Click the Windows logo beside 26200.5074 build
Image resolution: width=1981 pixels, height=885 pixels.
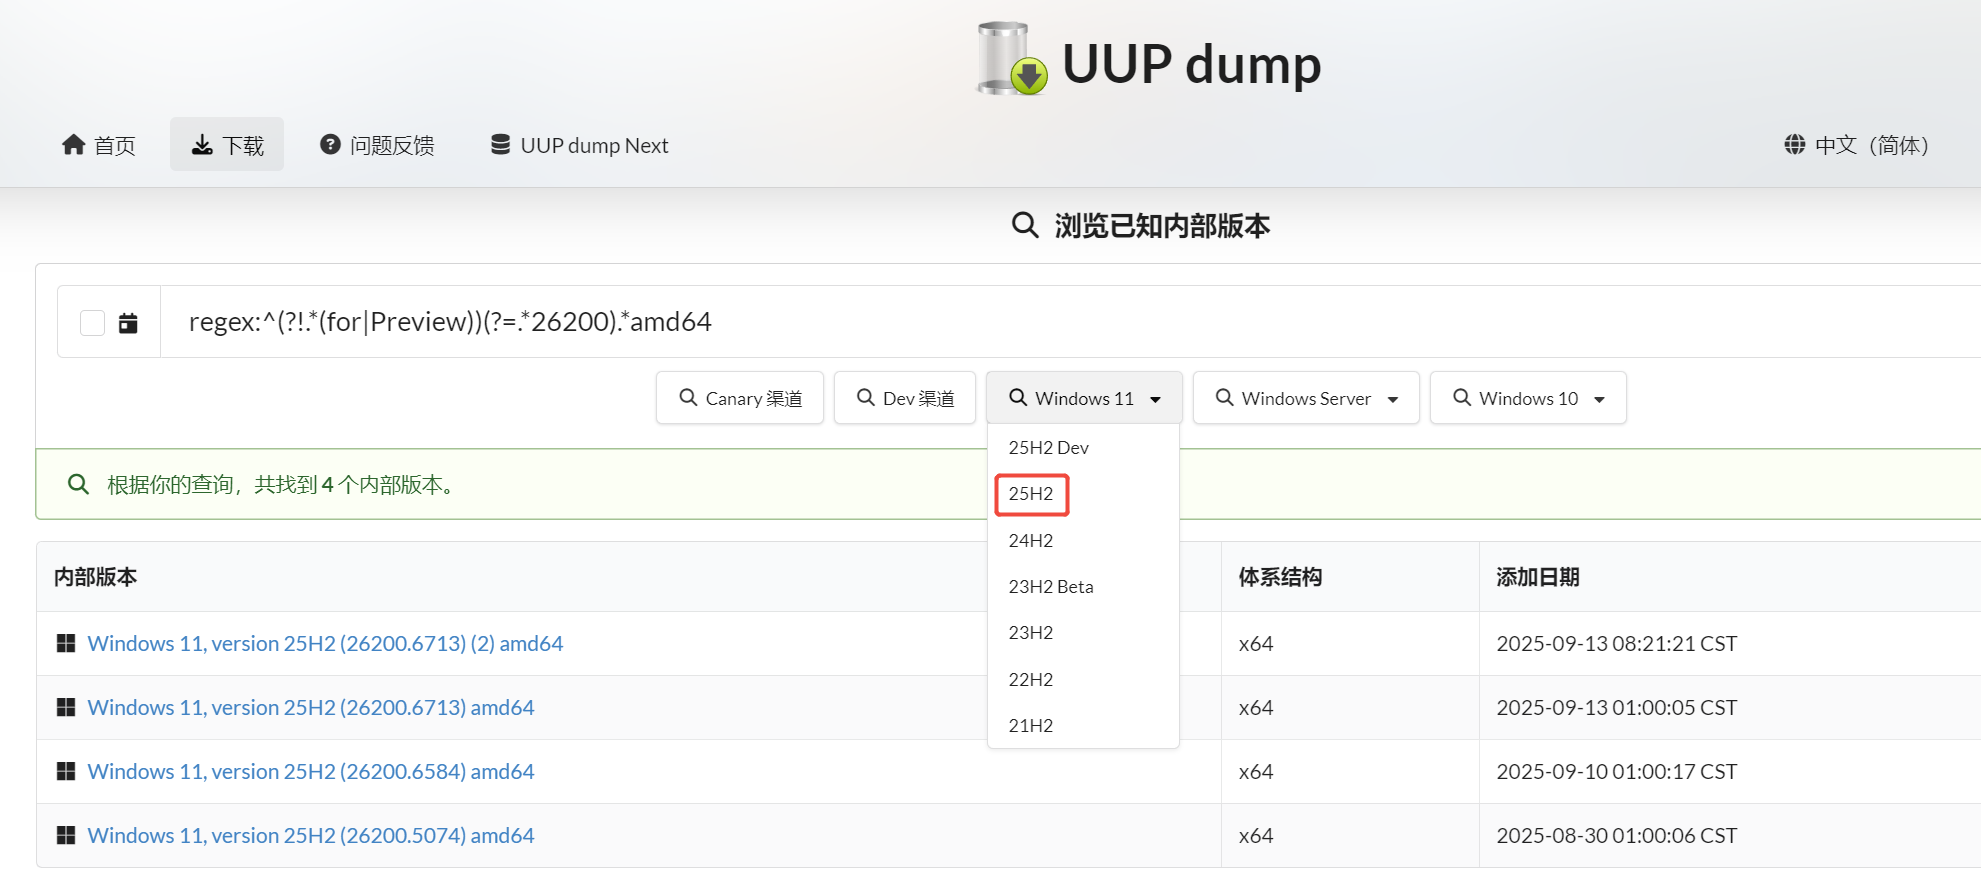(x=66, y=835)
